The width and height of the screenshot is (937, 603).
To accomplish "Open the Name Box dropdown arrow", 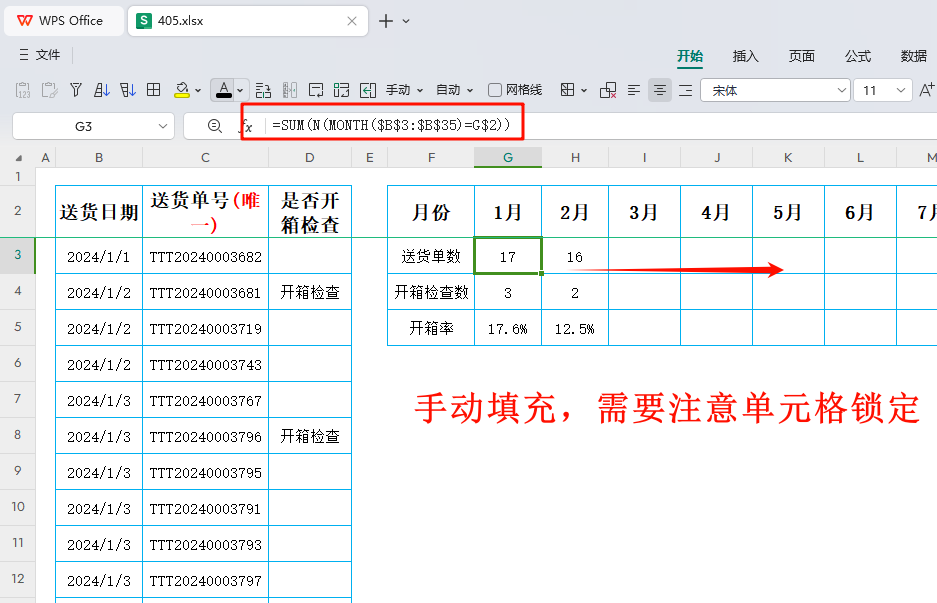I will 163,126.
